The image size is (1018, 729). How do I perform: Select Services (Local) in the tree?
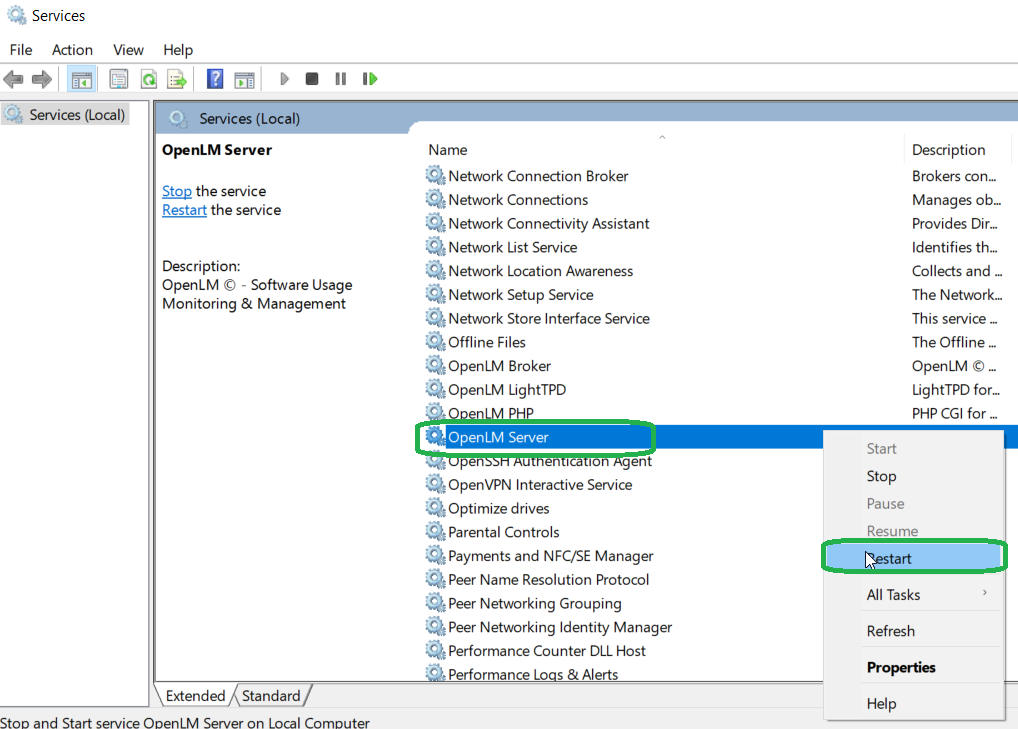point(77,115)
